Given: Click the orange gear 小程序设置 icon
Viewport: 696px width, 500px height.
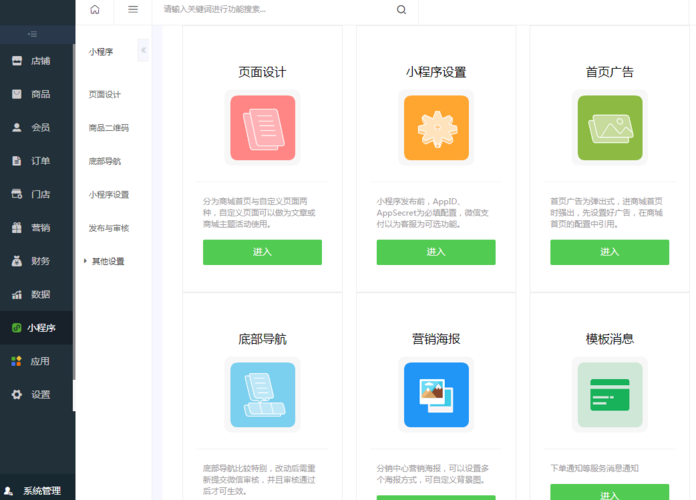Looking at the screenshot, I should [436, 127].
